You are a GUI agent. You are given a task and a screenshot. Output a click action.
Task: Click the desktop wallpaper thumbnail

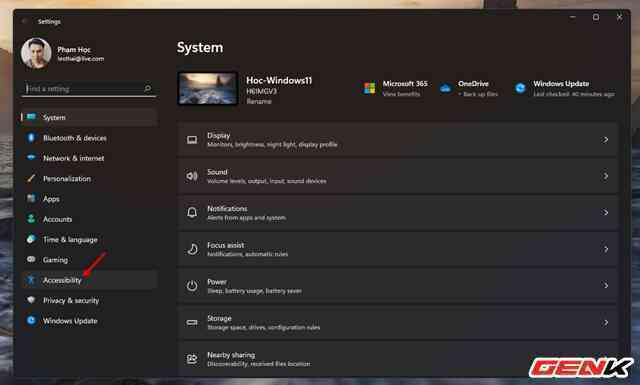(x=208, y=89)
